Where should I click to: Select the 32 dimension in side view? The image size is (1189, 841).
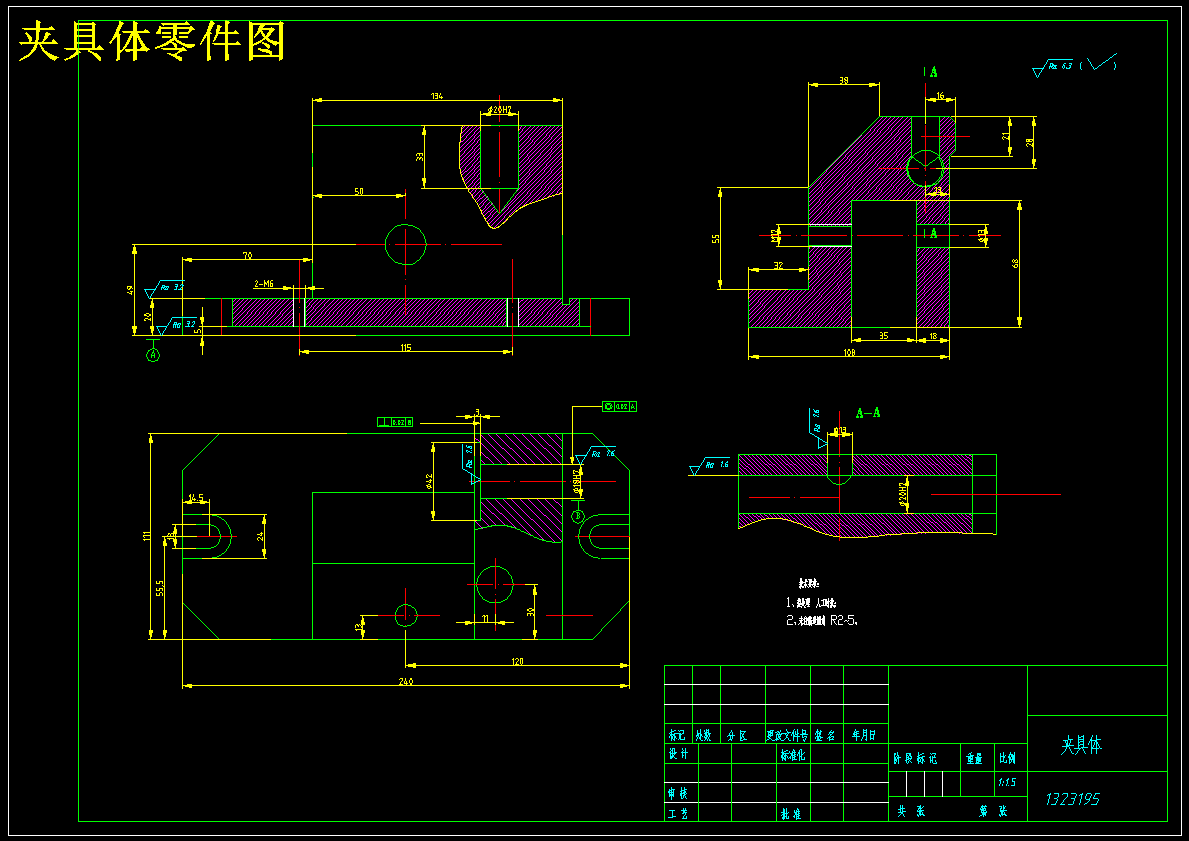[778, 265]
